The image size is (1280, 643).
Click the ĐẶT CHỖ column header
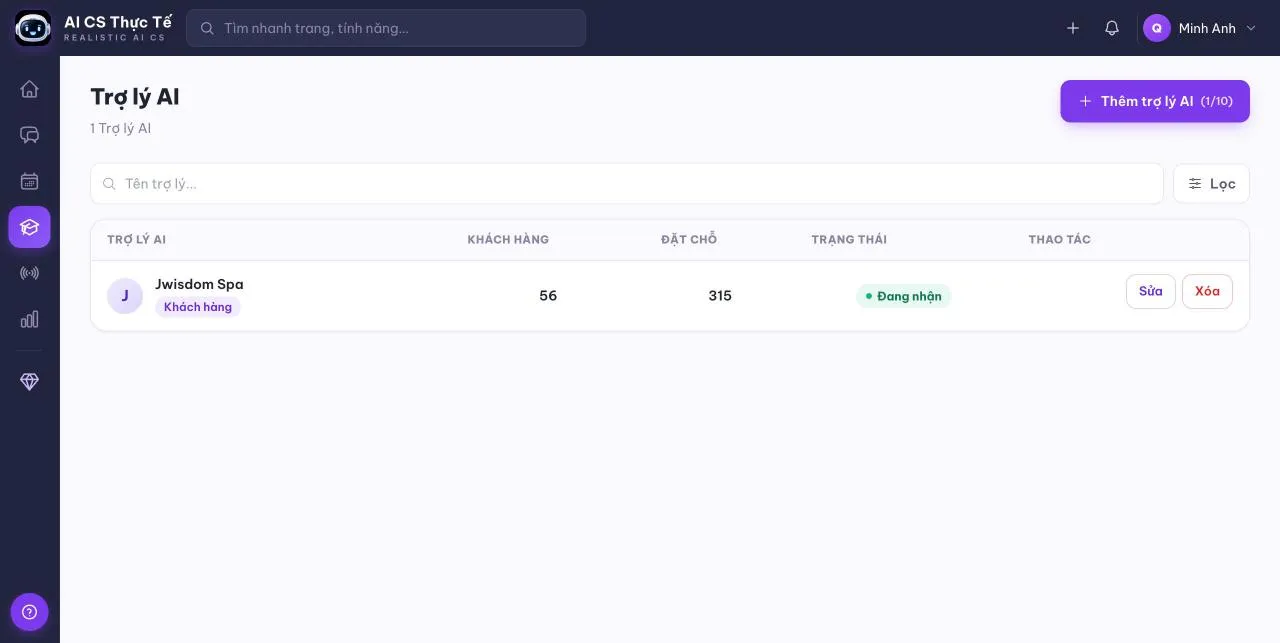click(689, 240)
